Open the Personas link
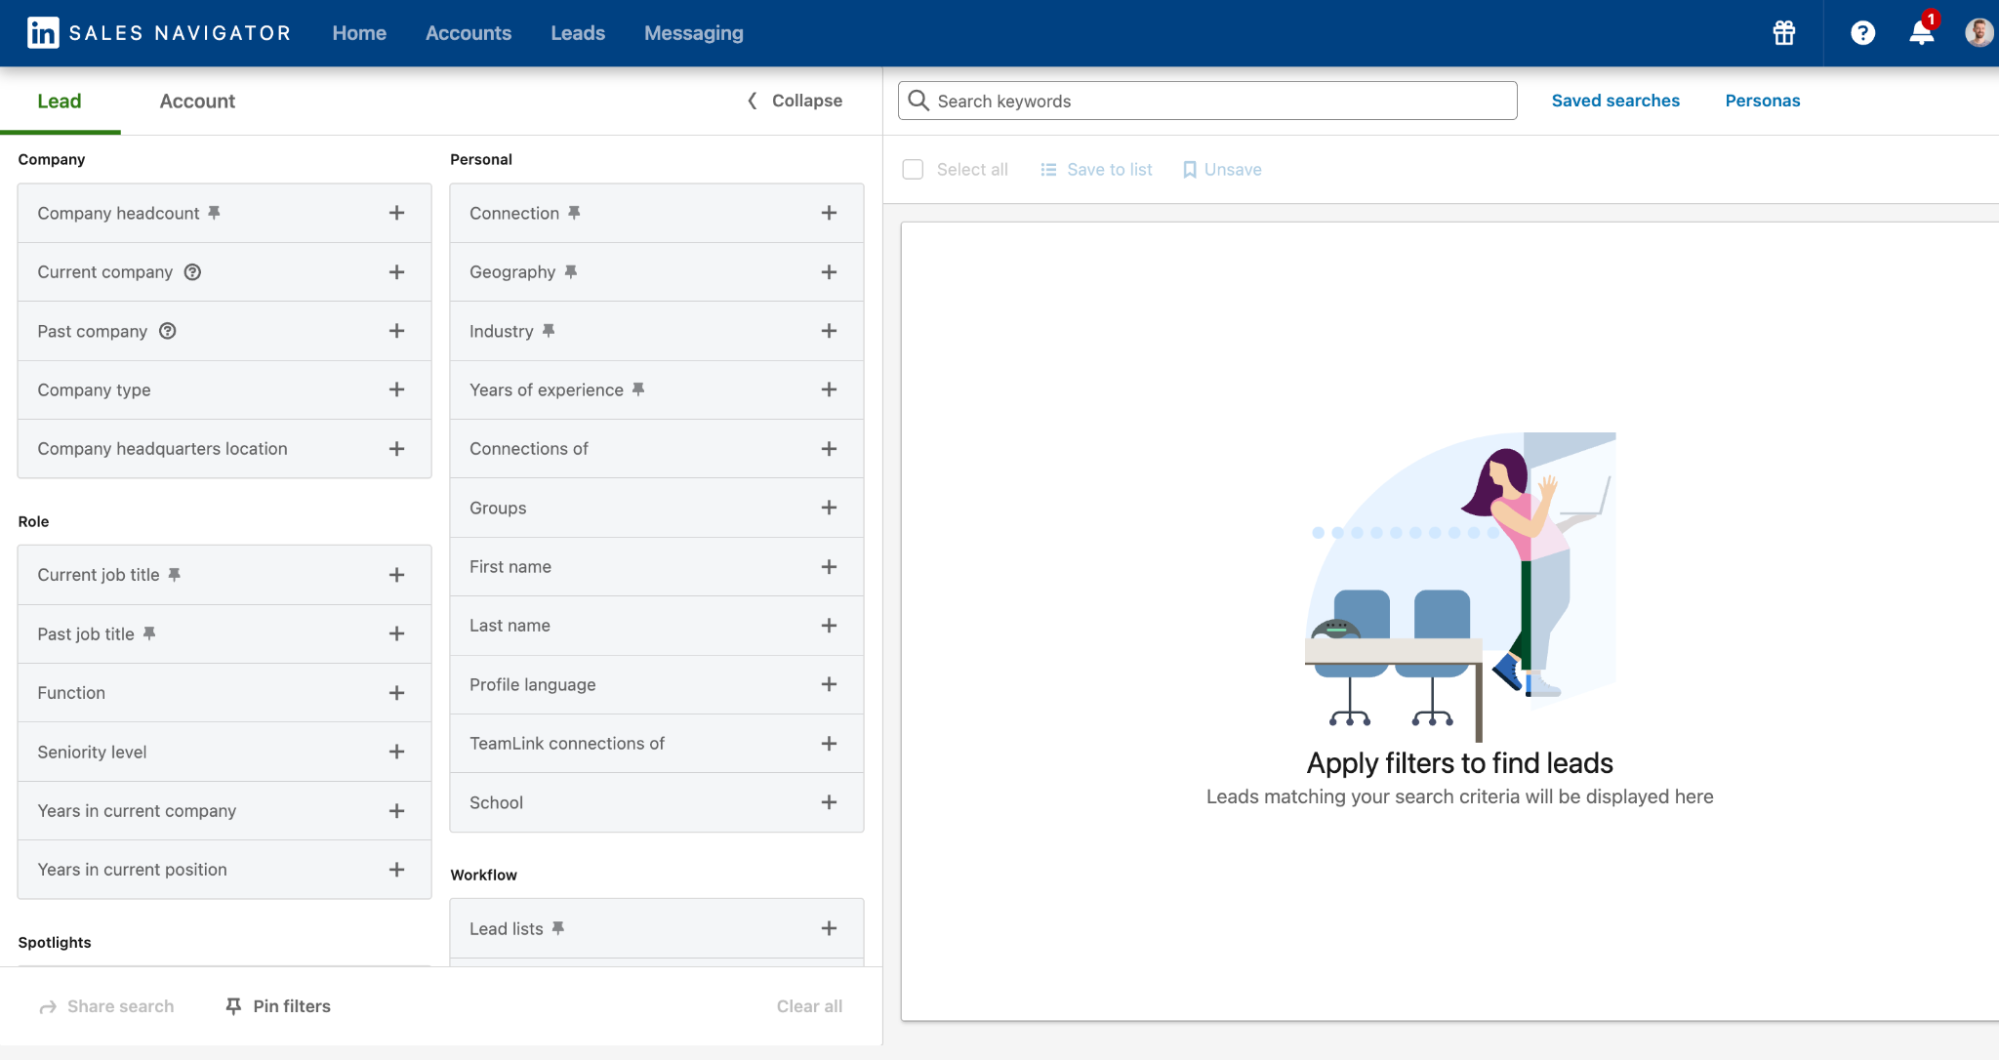This screenshot has width=1999, height=1061. (x=1762, y=101)
